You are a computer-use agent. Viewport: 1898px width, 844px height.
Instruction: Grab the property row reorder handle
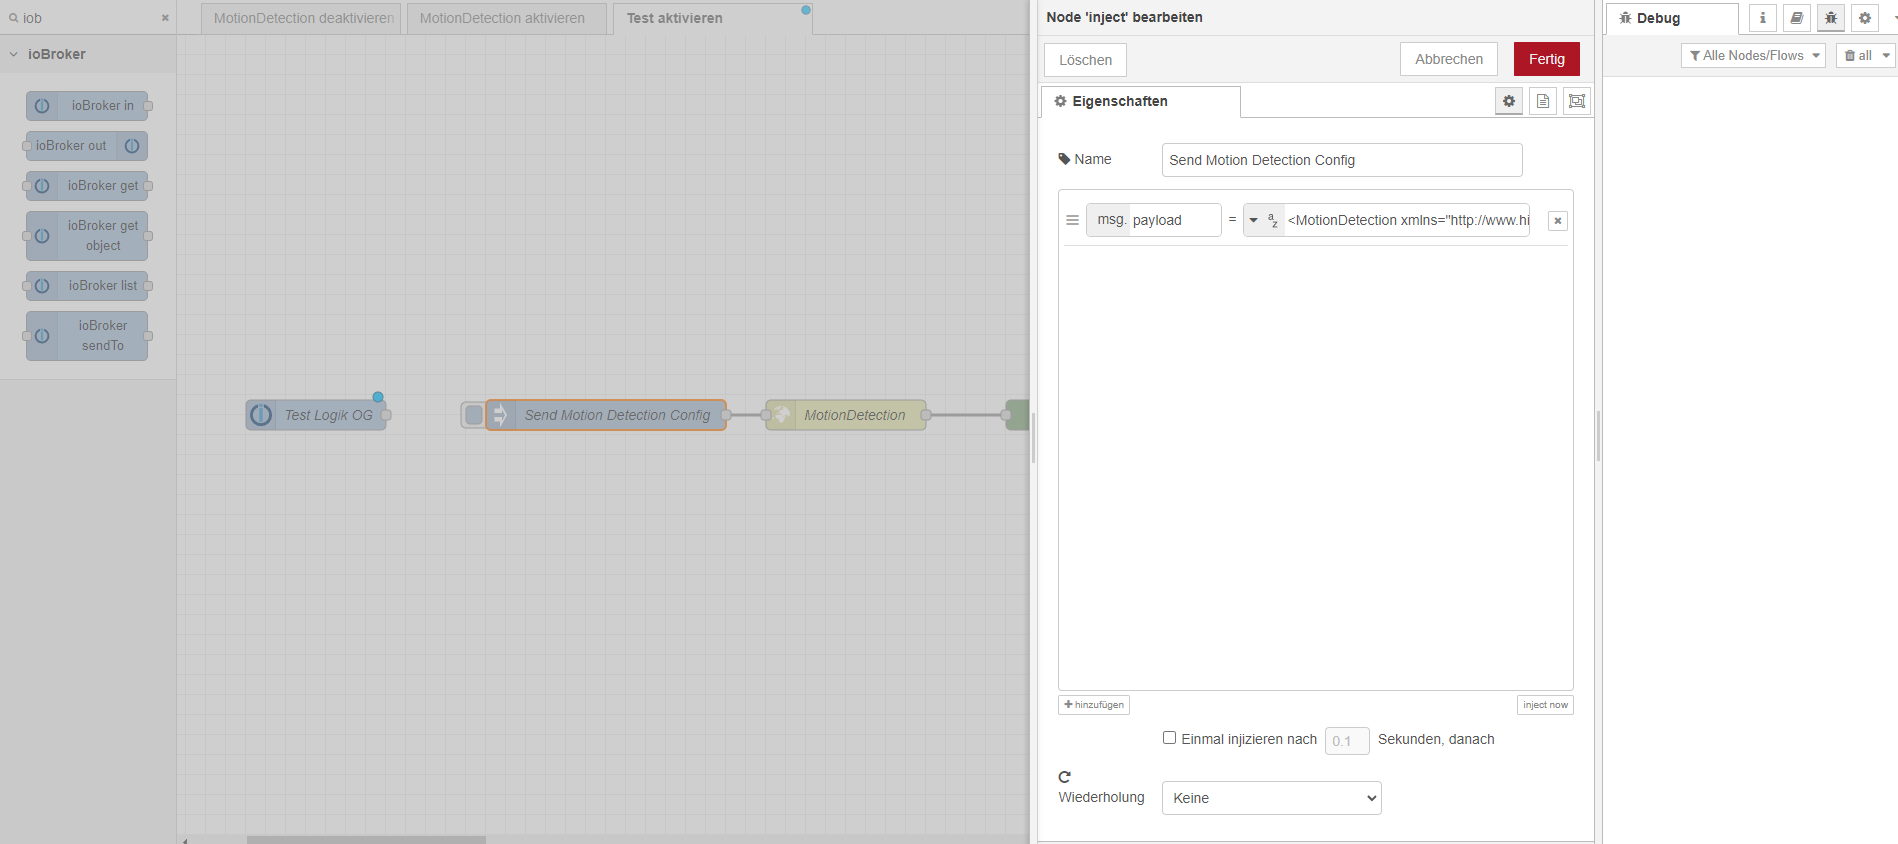tap(1072, 220)
